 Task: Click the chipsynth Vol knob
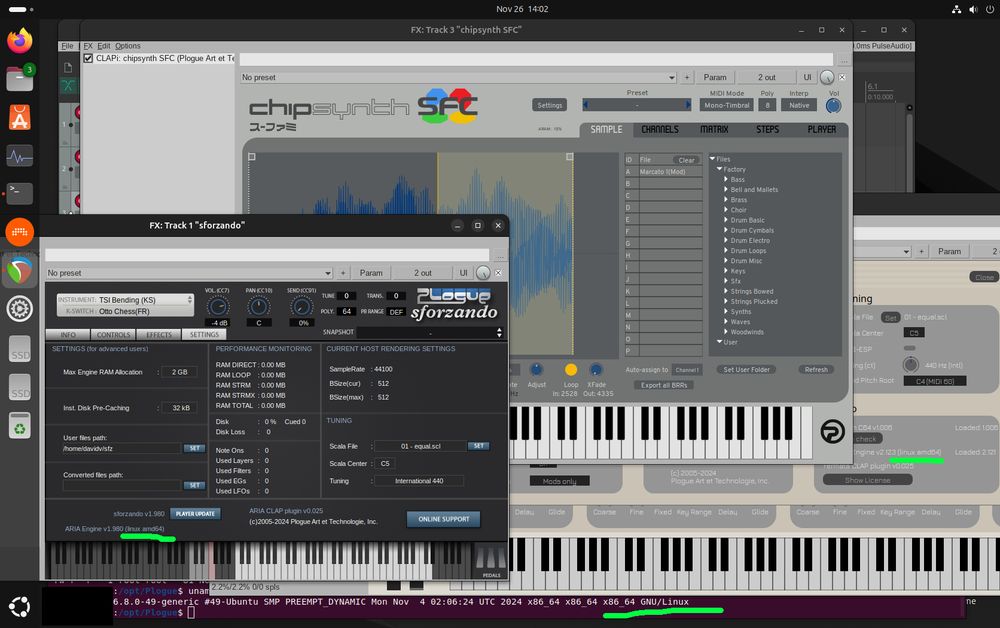(x=833, y=106)
